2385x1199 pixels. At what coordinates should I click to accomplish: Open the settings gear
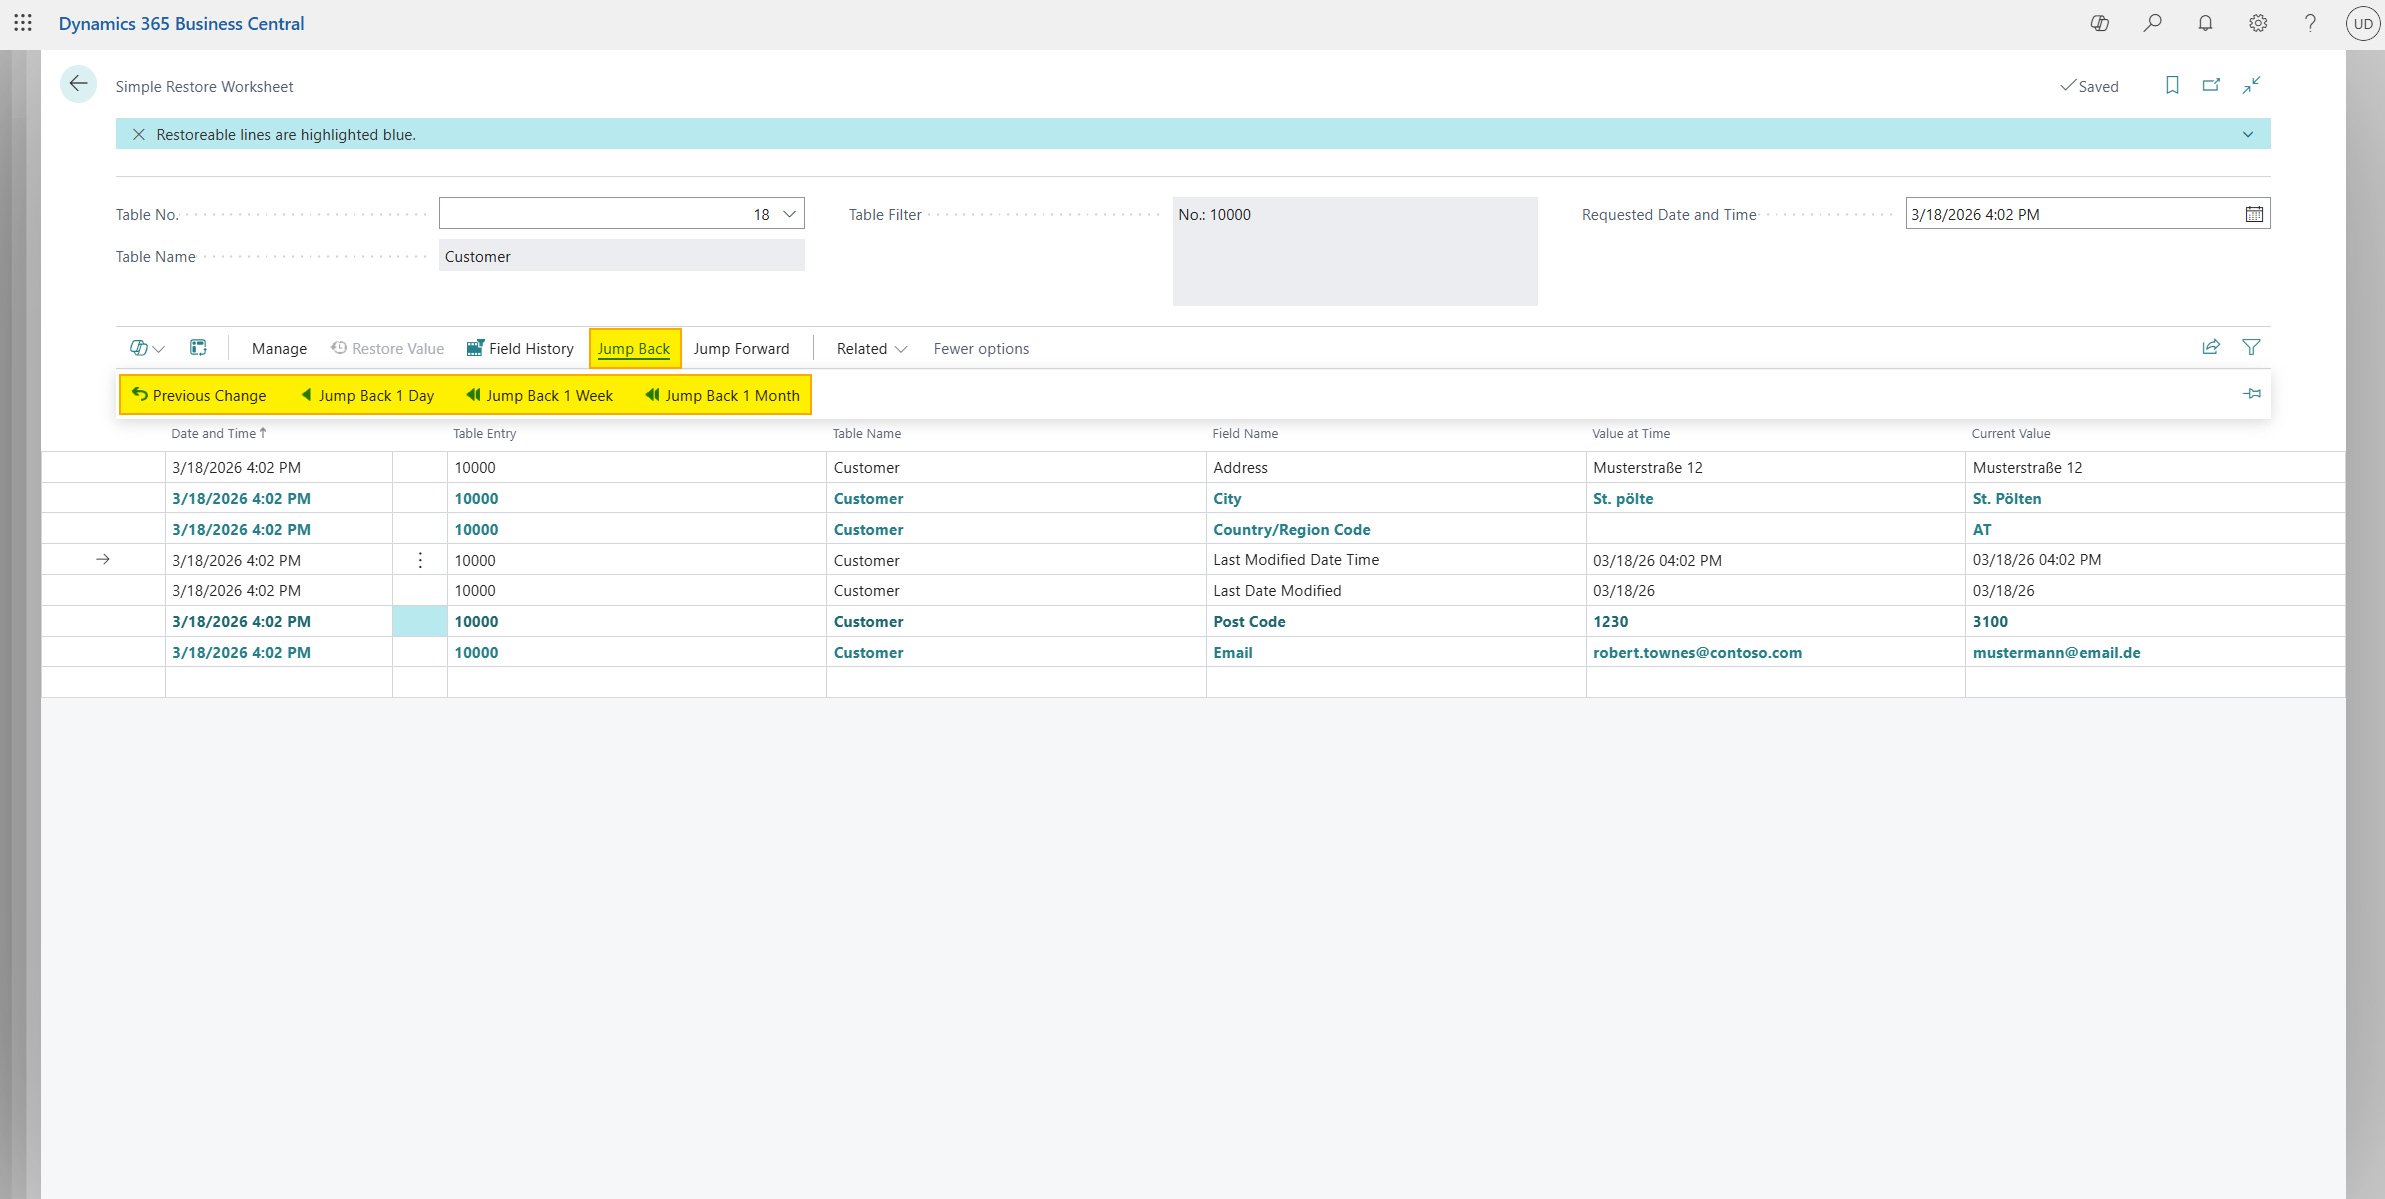pyautogui.click(x=2258, y=23)
